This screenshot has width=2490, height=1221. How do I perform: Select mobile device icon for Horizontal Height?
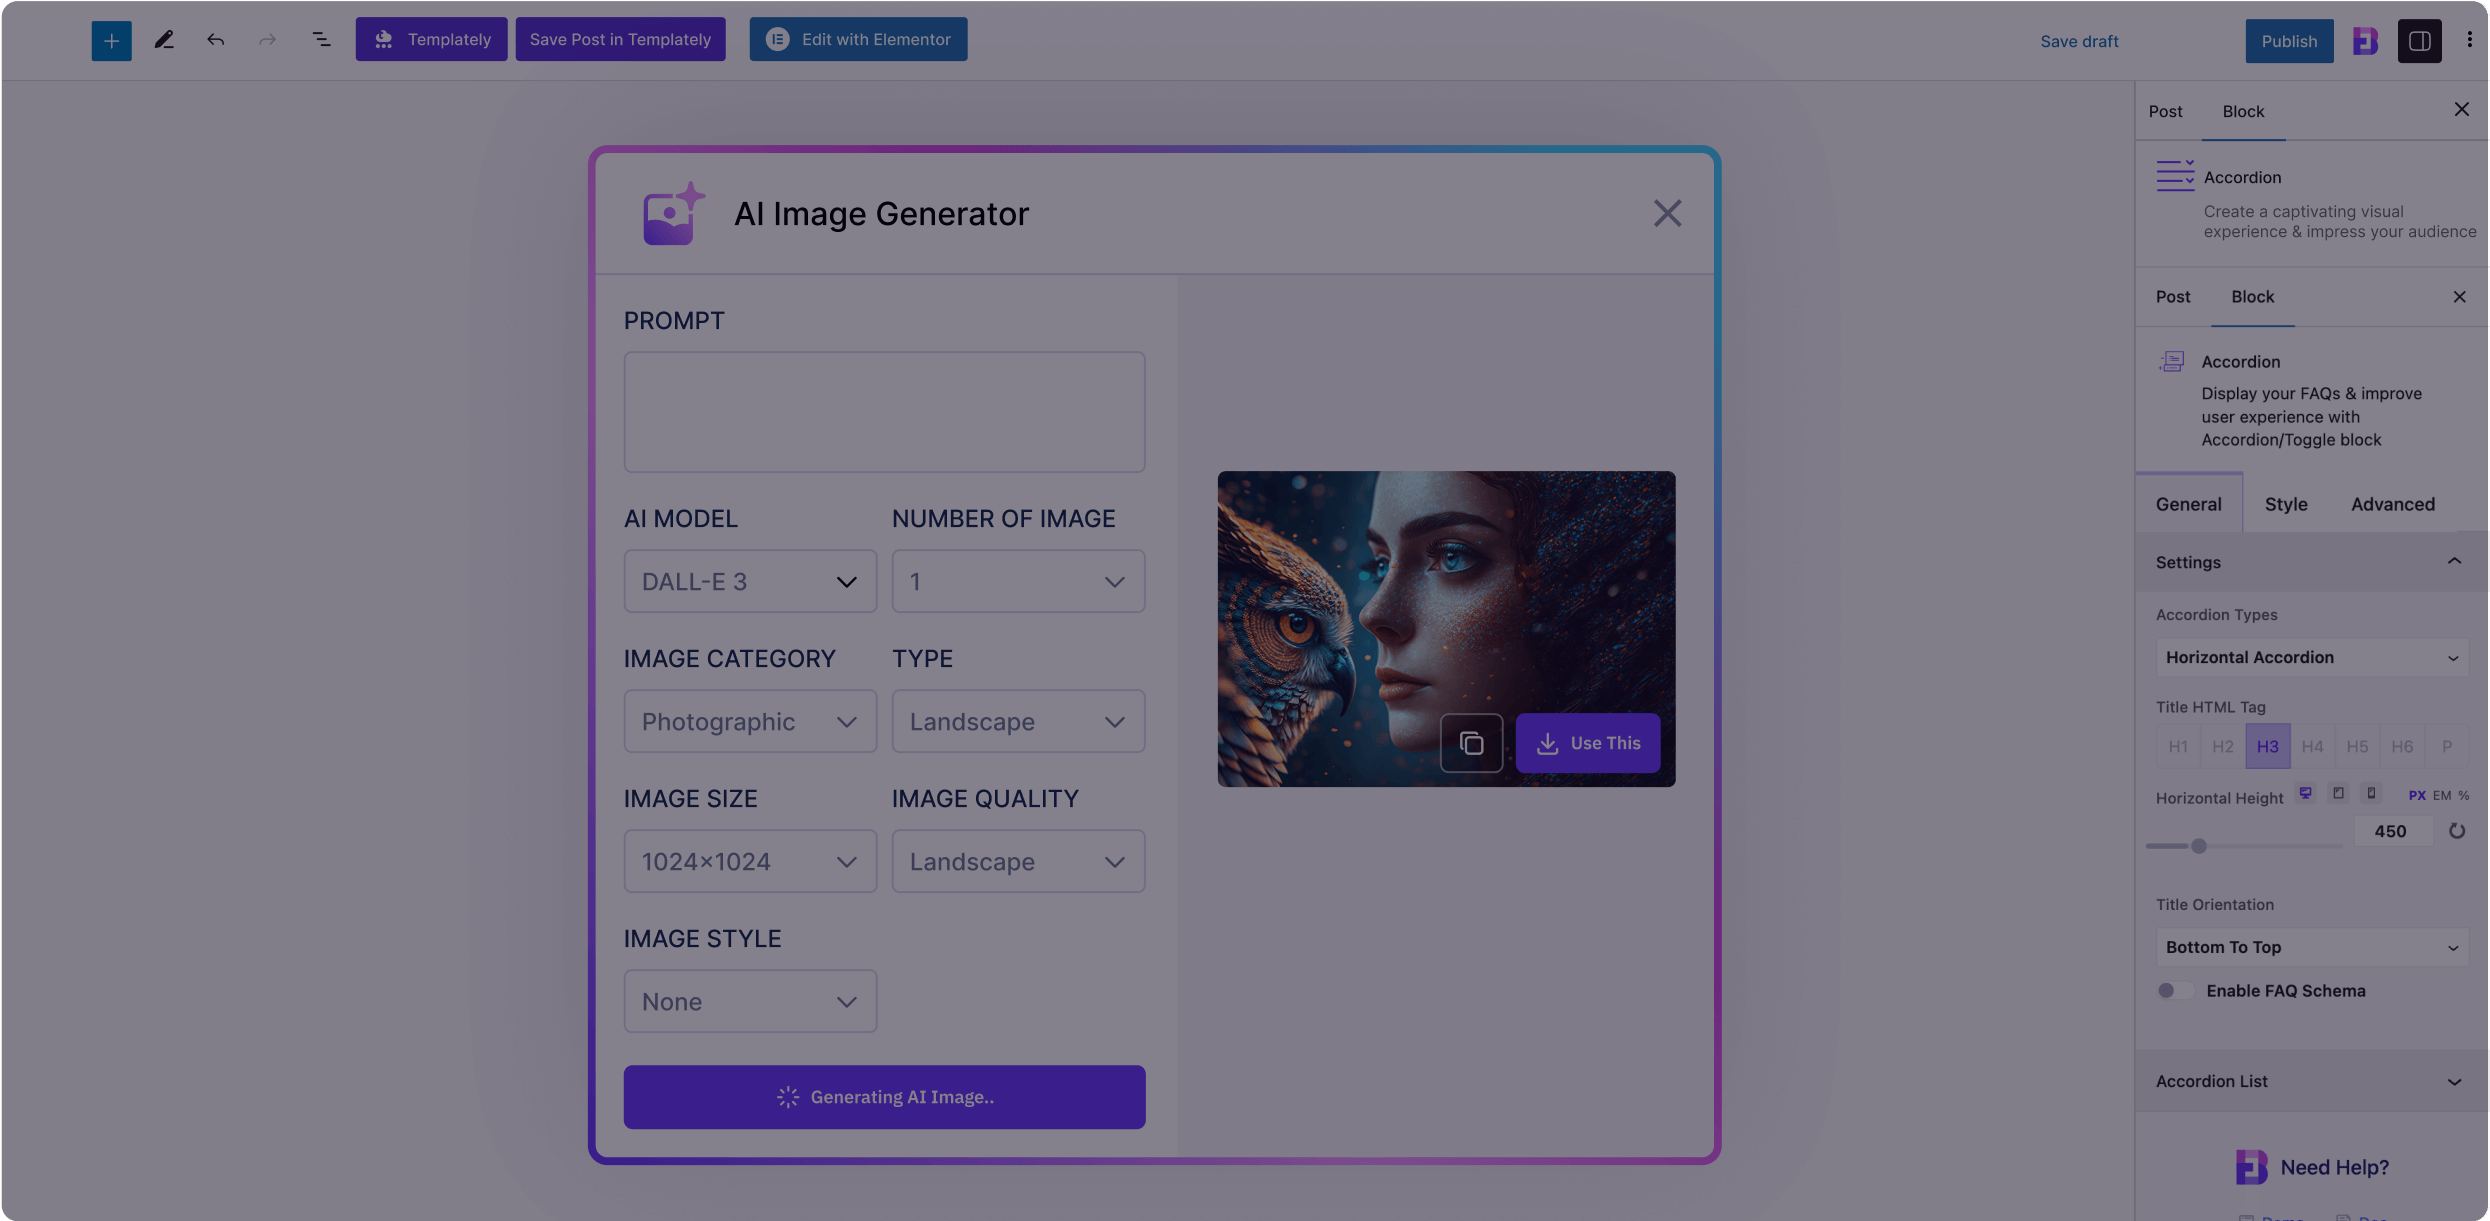pyautogui.click(x=2371, y=793)
